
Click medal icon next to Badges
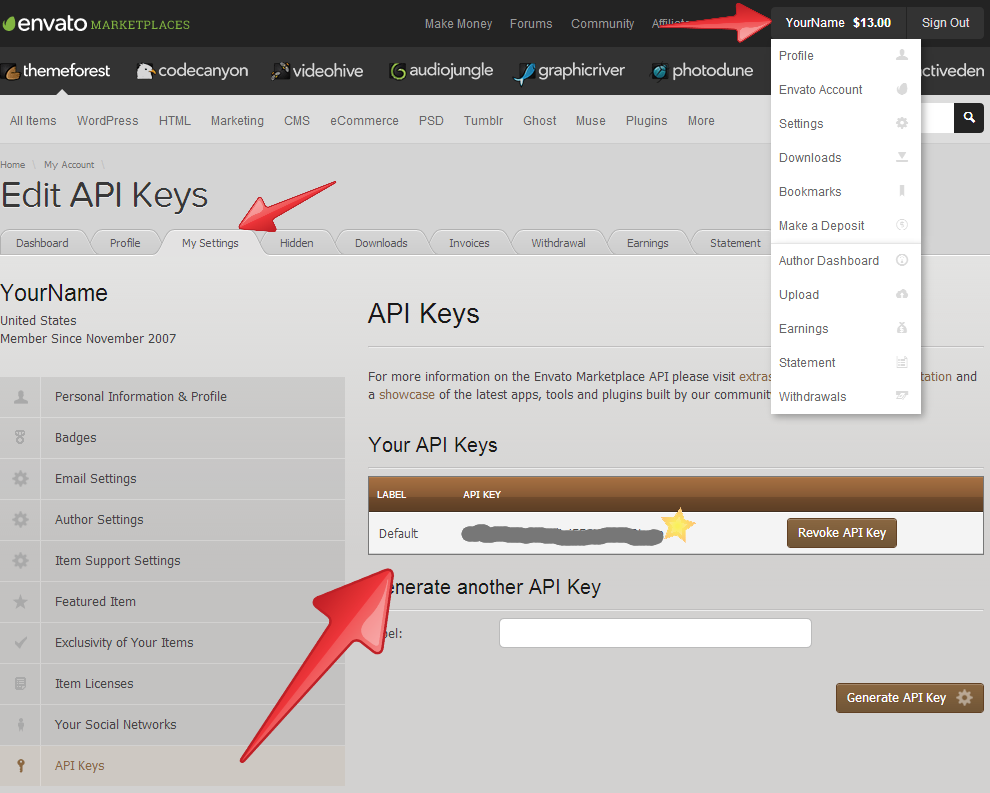[20, 437]
